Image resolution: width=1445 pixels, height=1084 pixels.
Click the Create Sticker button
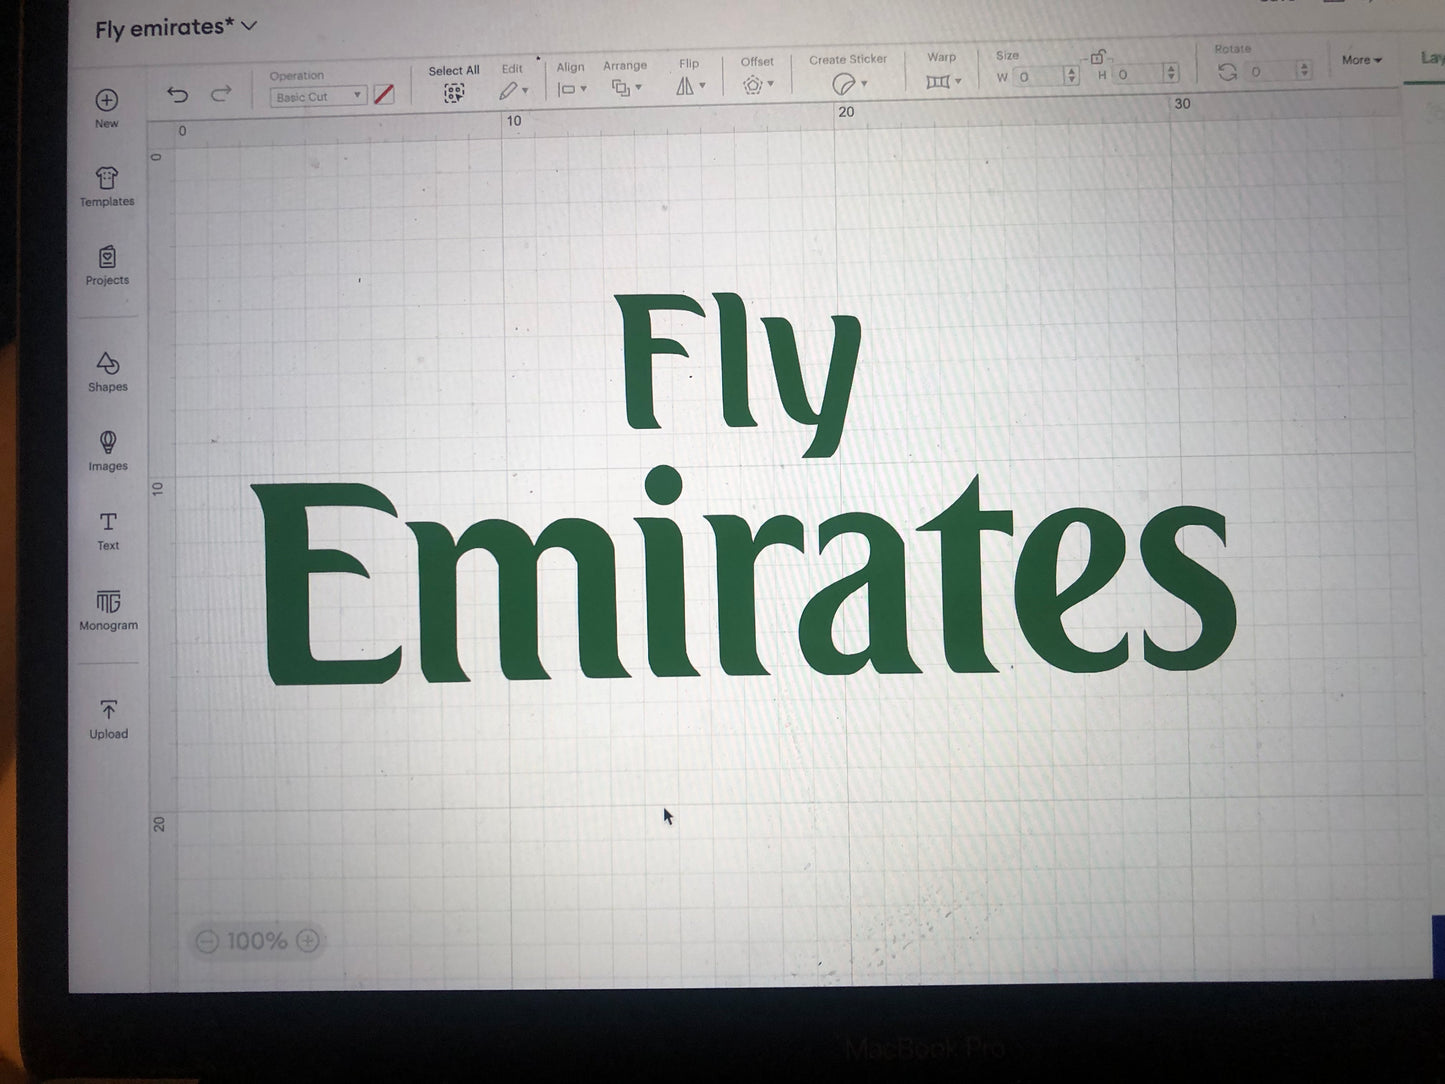click(845, 82)
